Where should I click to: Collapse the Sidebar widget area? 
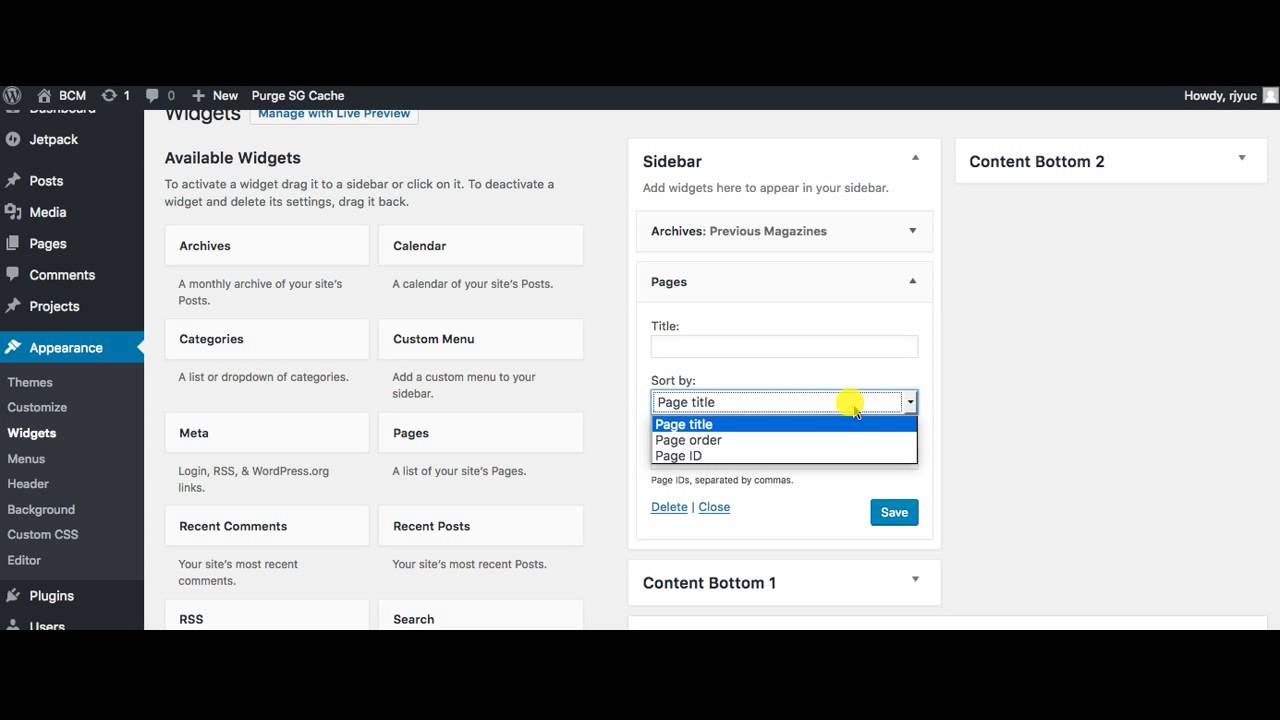tap(915, 158)
